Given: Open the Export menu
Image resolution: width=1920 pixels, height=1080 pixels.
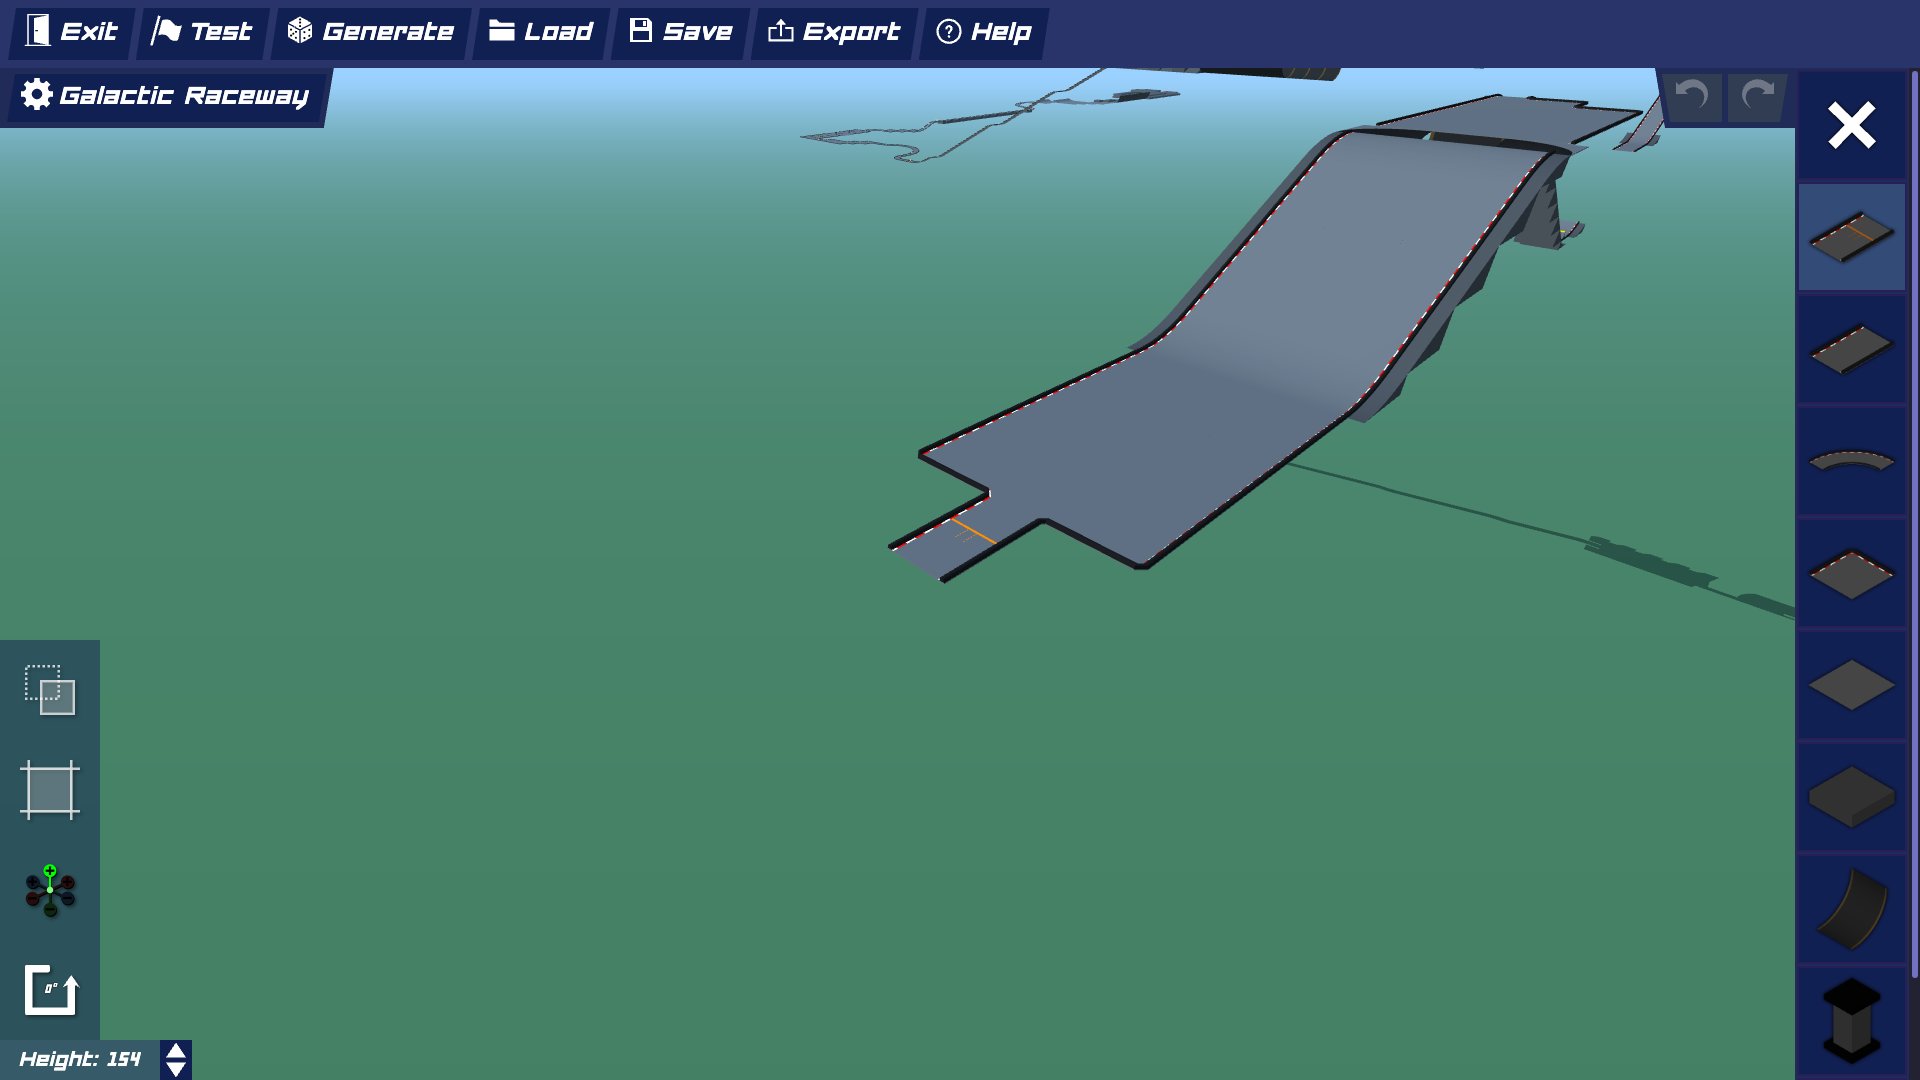Looking at the screenshot, I should tap(833, 32).
